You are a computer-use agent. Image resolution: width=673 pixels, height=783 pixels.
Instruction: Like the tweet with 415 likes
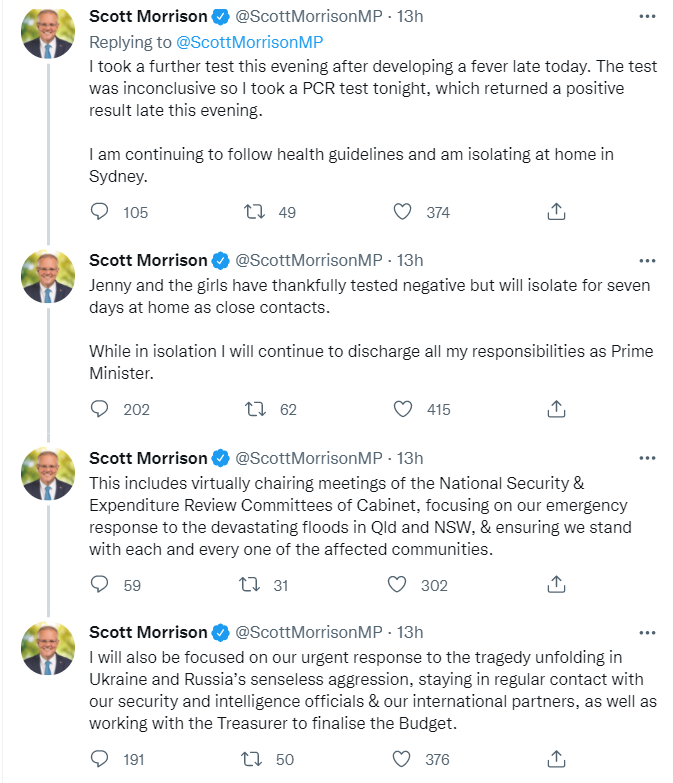(403, 409)
